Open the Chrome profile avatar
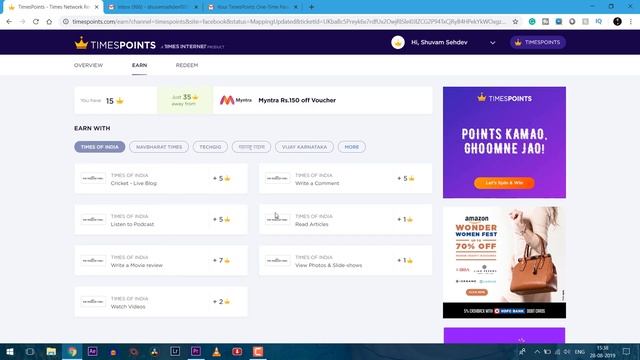This screenshot has width=640, height=360. coord(617,22)
